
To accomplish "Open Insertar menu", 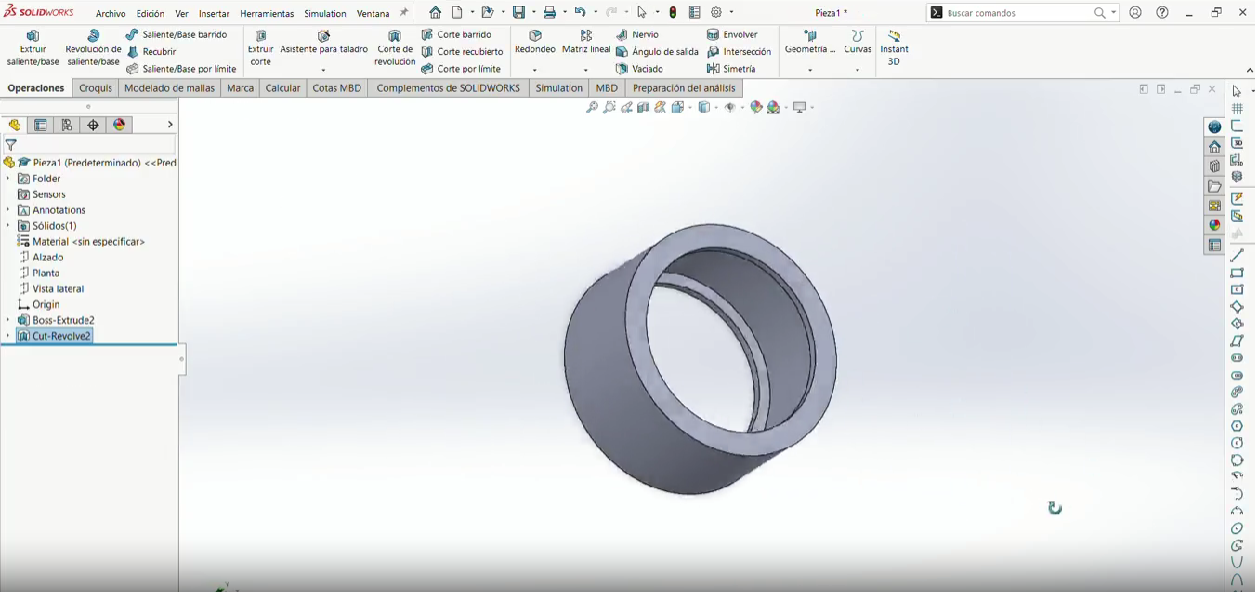I will tap(214, 14).
